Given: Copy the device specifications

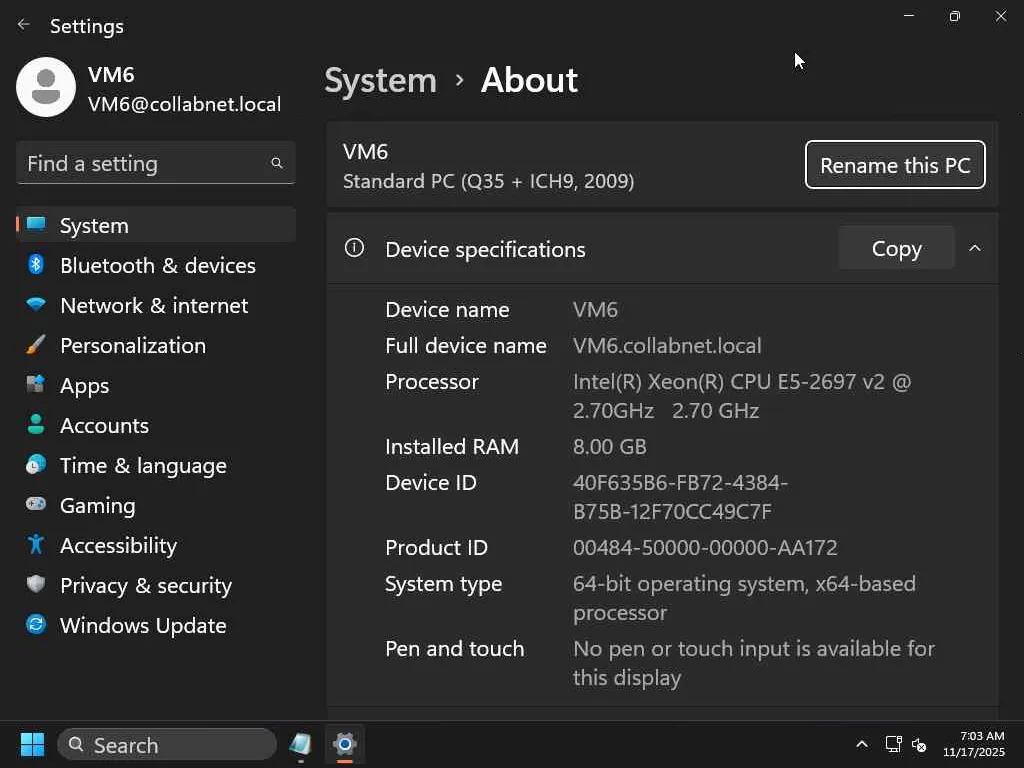Looking at the screenshot, I should (x=896, y=248).
